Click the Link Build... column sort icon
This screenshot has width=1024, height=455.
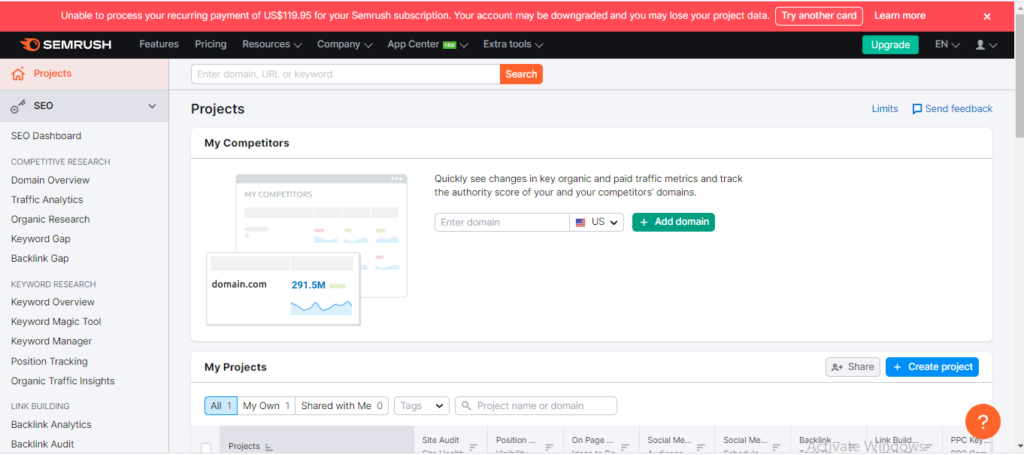pyautogui.click(x=927, y=447)
